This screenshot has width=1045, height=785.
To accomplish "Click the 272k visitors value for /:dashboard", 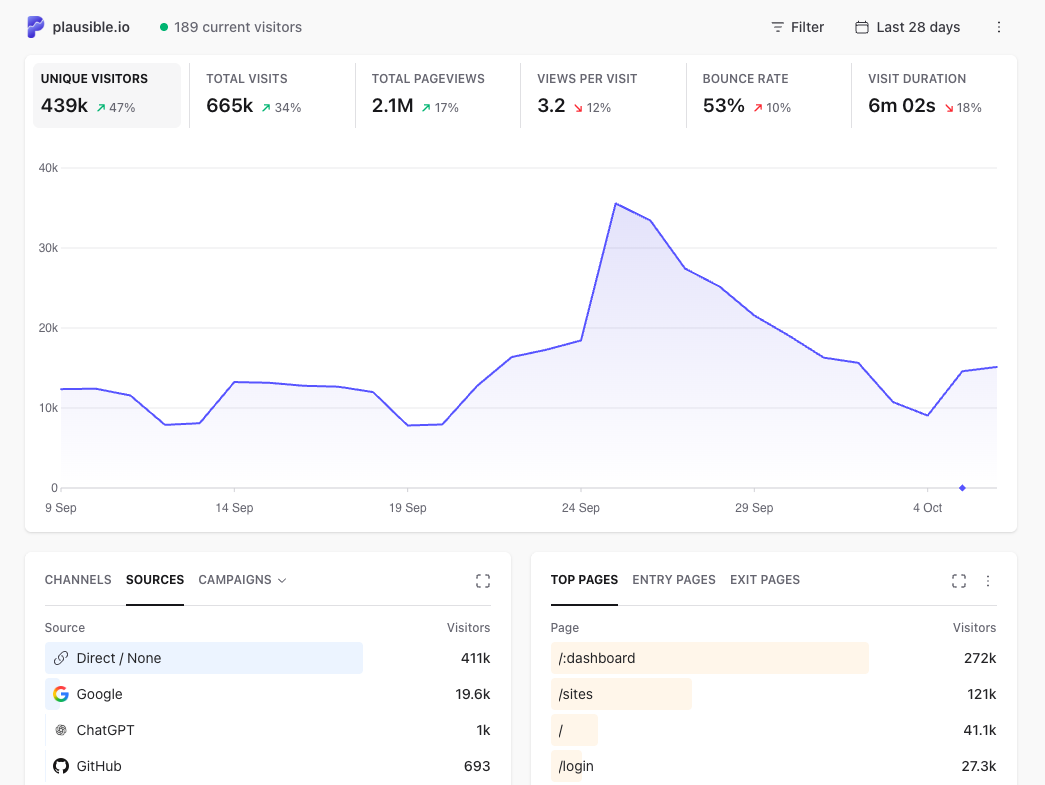I will pos(980,658).
